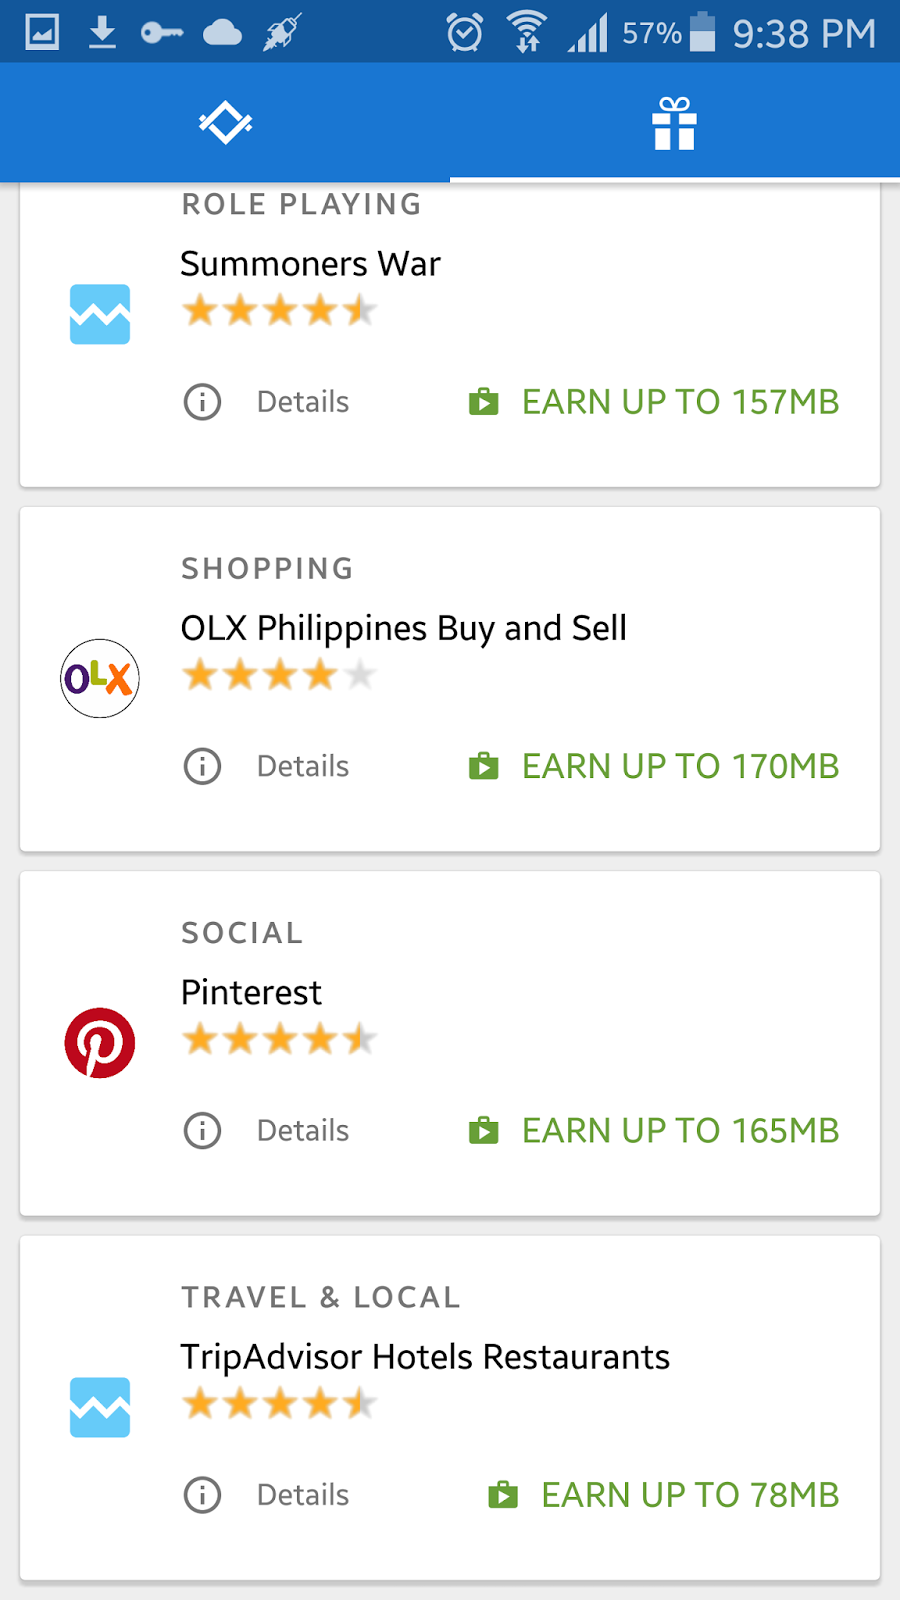Click Earn Up To 170MB offer

pos(654,767)
